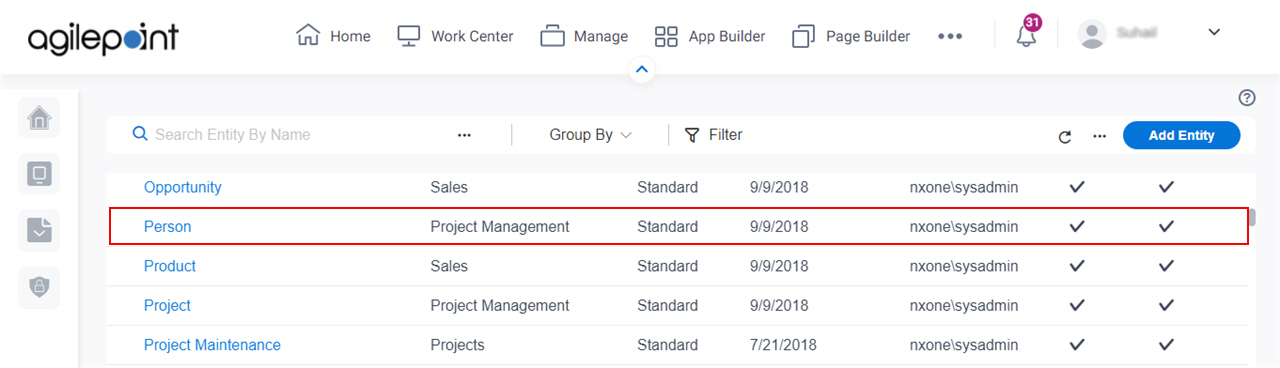Open the Product entity link
Image resolution: width=1280 pixels, height=368 pixels.
170,266
